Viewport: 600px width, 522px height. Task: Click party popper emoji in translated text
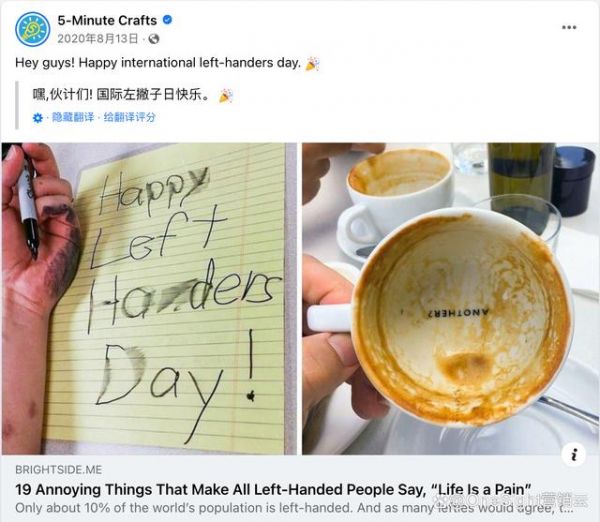click(226, 96)
